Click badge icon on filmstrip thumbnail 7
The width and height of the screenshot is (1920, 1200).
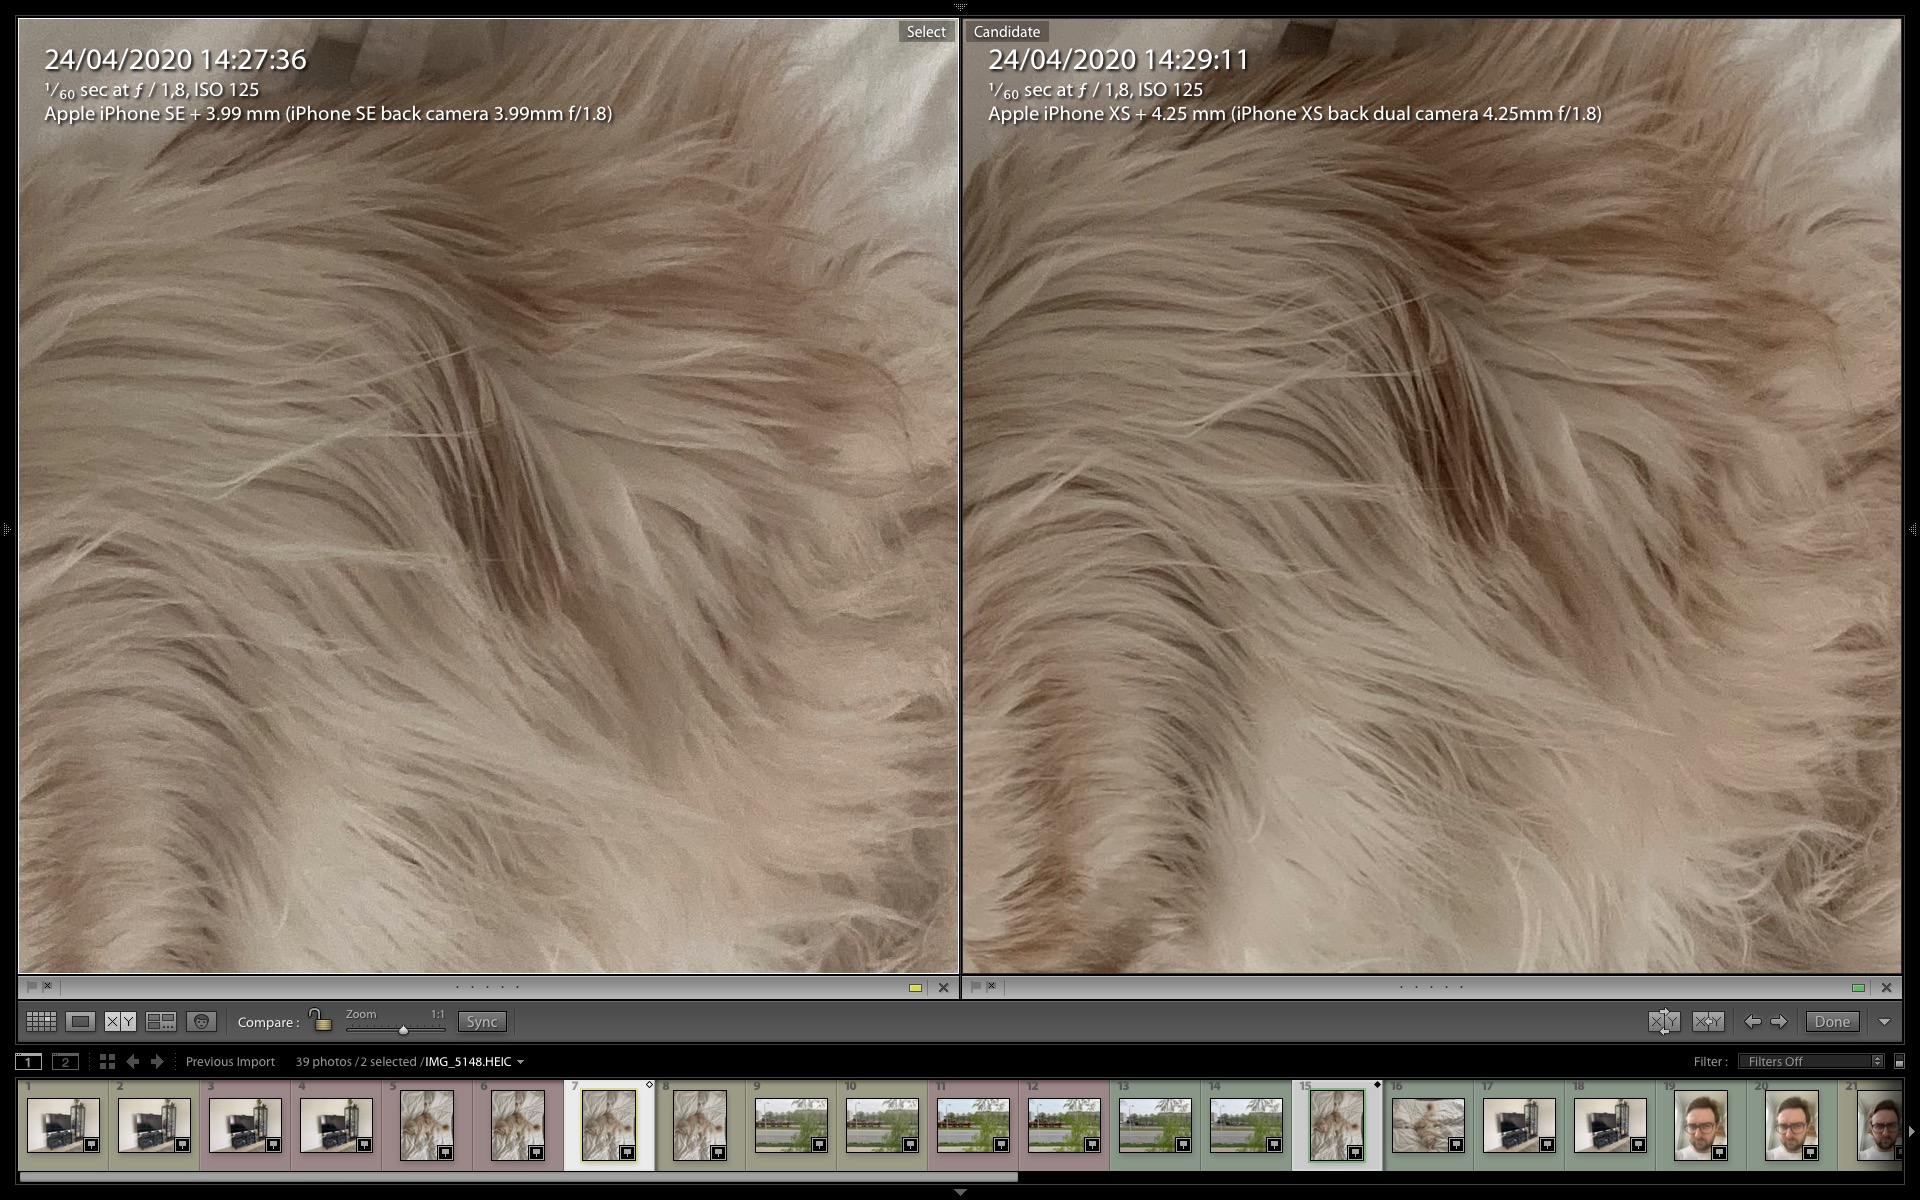(627, 1152)
